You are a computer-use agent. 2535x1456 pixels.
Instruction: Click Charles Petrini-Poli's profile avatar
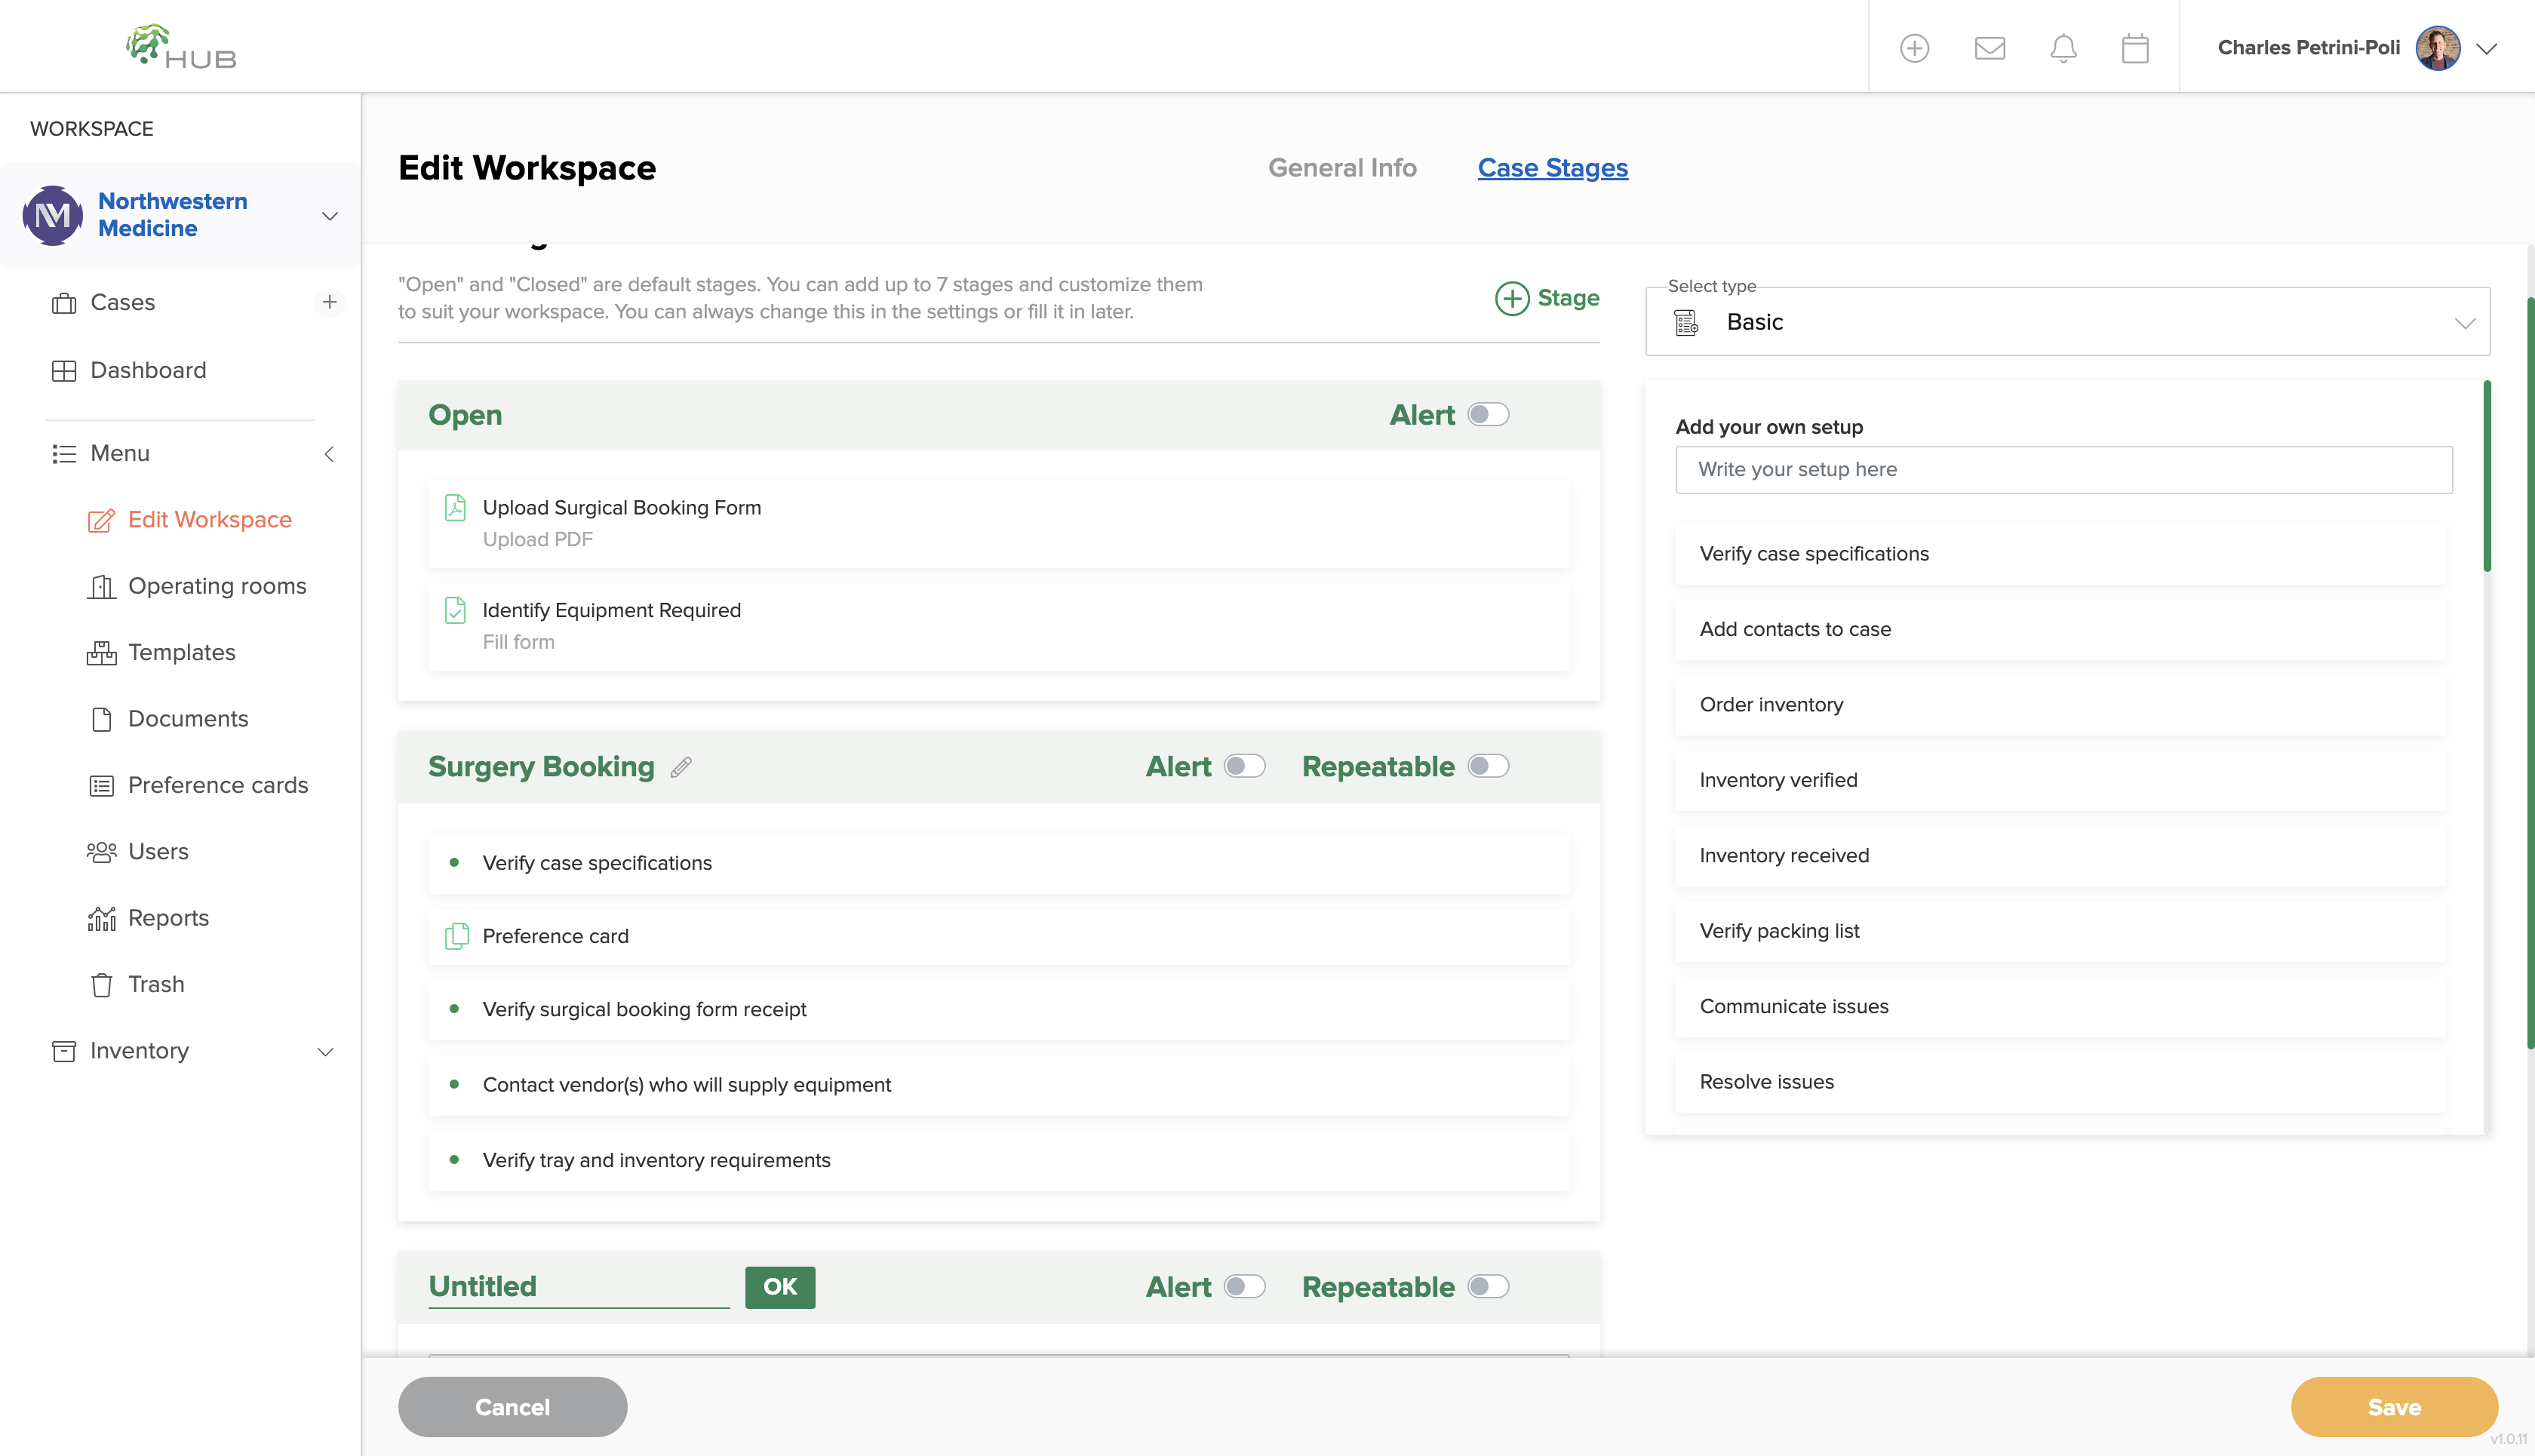click(2437, 48)
